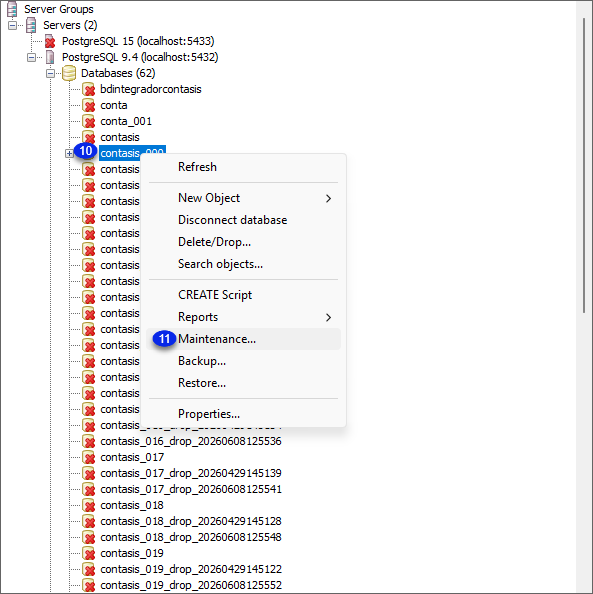The image size is (593, 594).
Task: Expand the selected contasis_000 database node
Action: tap(69, 153)
